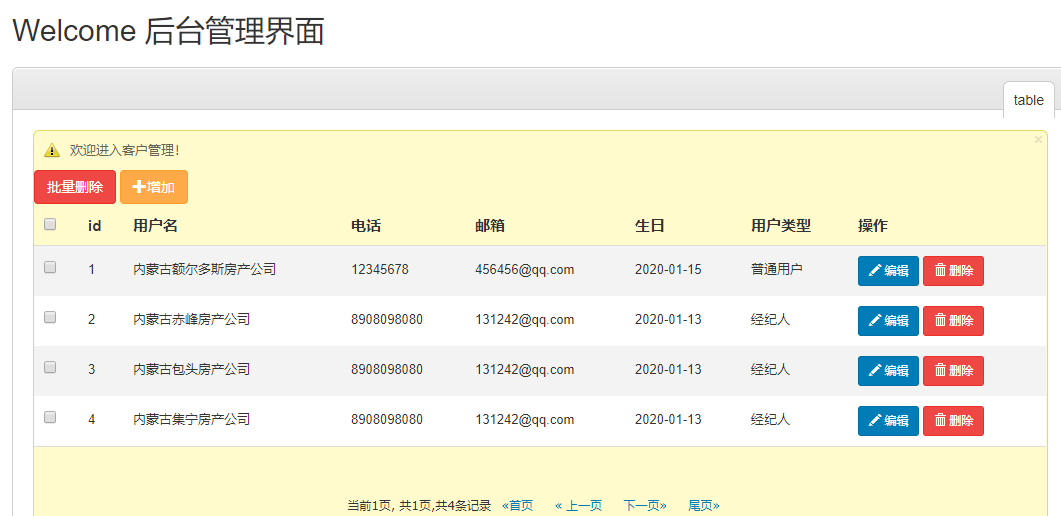The width and height of the screenshot is (1061, 516).
Task: Check the box for 内蒙古包头房产公司
Action: 50,367
